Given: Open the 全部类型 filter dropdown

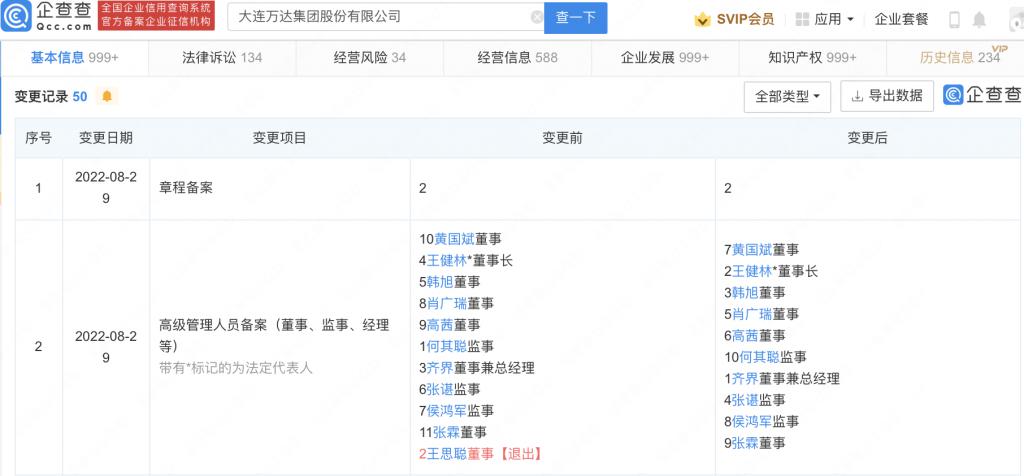Looking at the screenshot, I should (x=787, y=97).
